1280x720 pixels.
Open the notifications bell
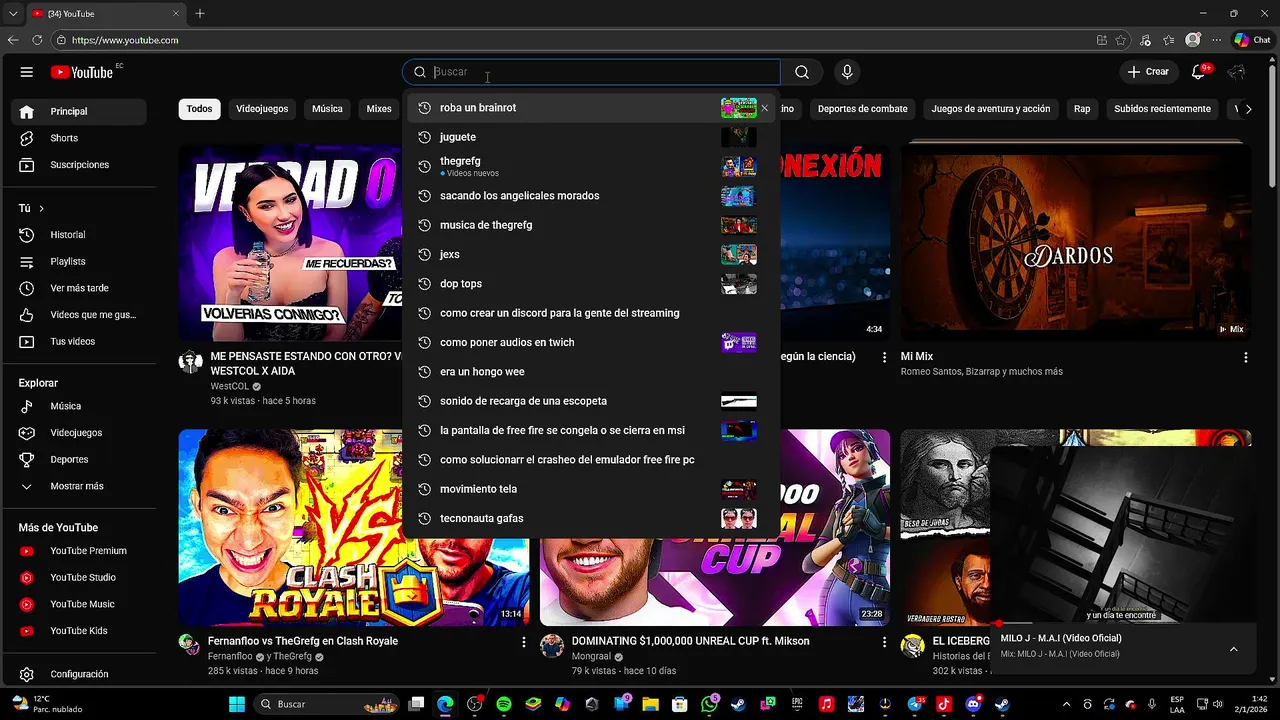[x=1198, y=72]
